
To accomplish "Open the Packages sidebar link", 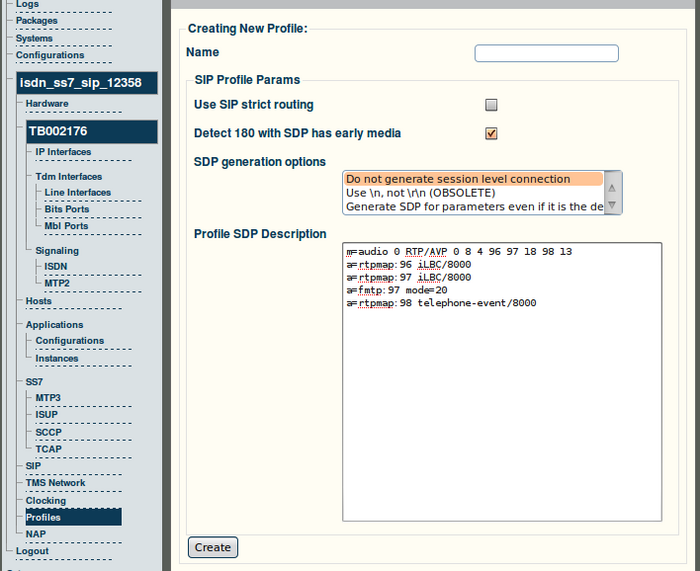I will click(37, 21).
